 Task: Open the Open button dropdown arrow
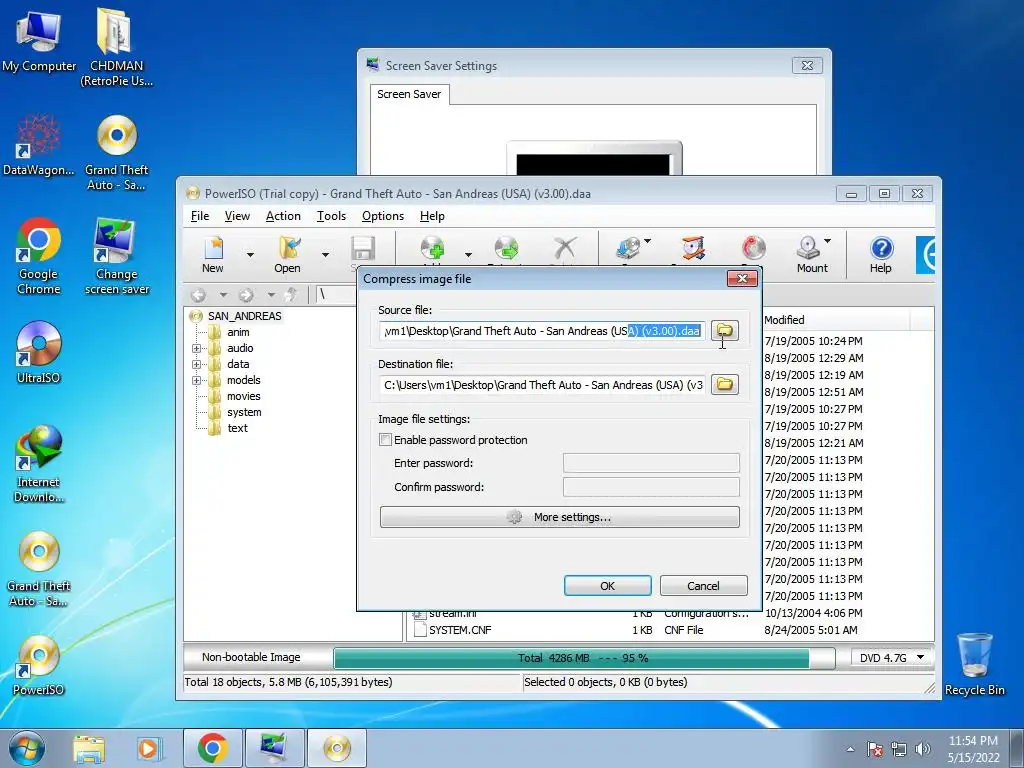(x=325, y=255)
